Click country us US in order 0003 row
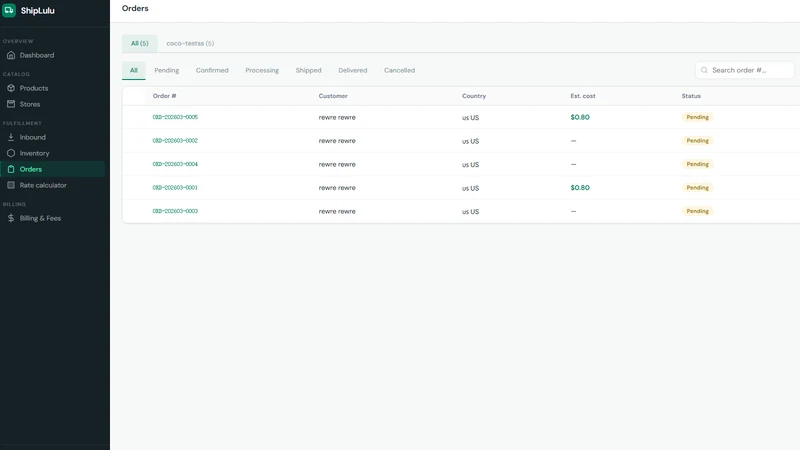 coord(470,212)
